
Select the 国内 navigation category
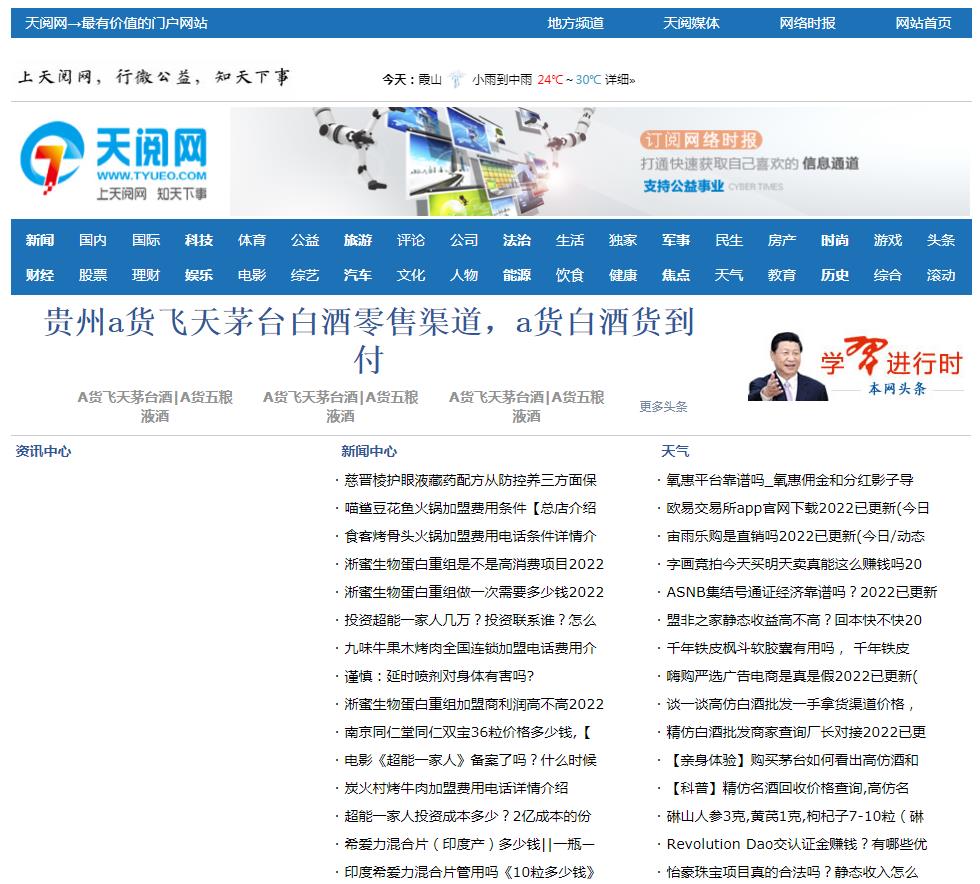[93, 240]
